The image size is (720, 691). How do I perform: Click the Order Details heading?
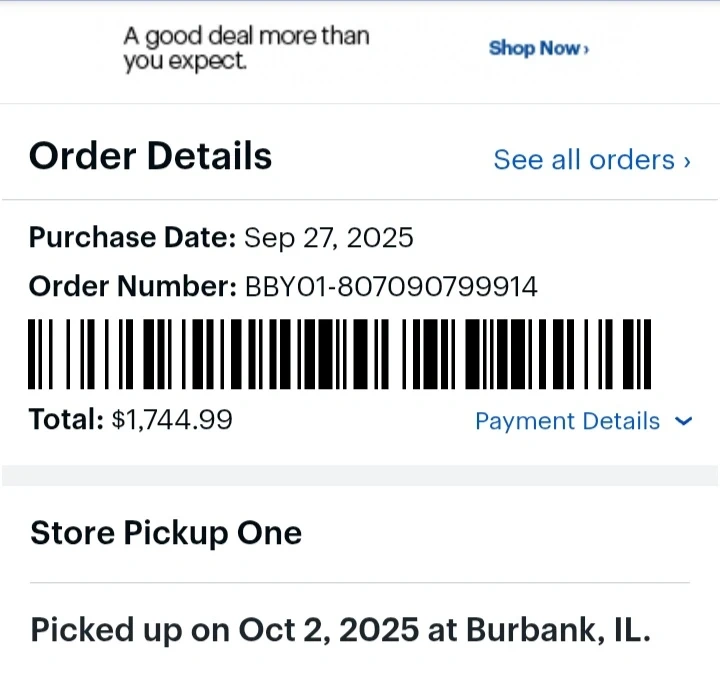coord(150,156)
